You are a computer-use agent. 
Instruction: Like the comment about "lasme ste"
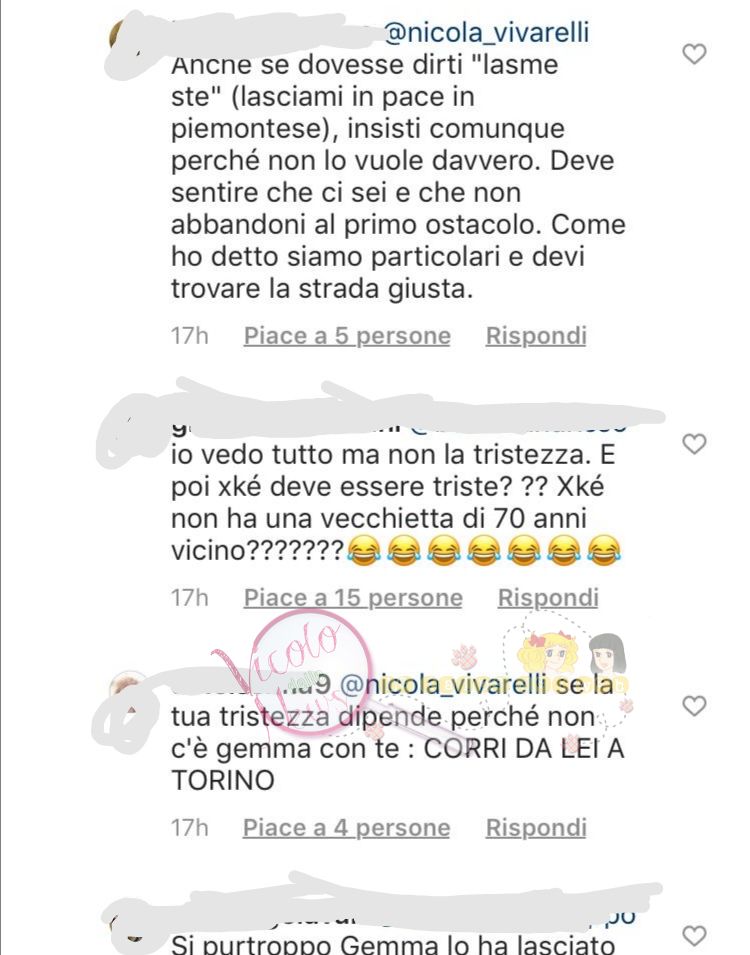coord(694,54)
